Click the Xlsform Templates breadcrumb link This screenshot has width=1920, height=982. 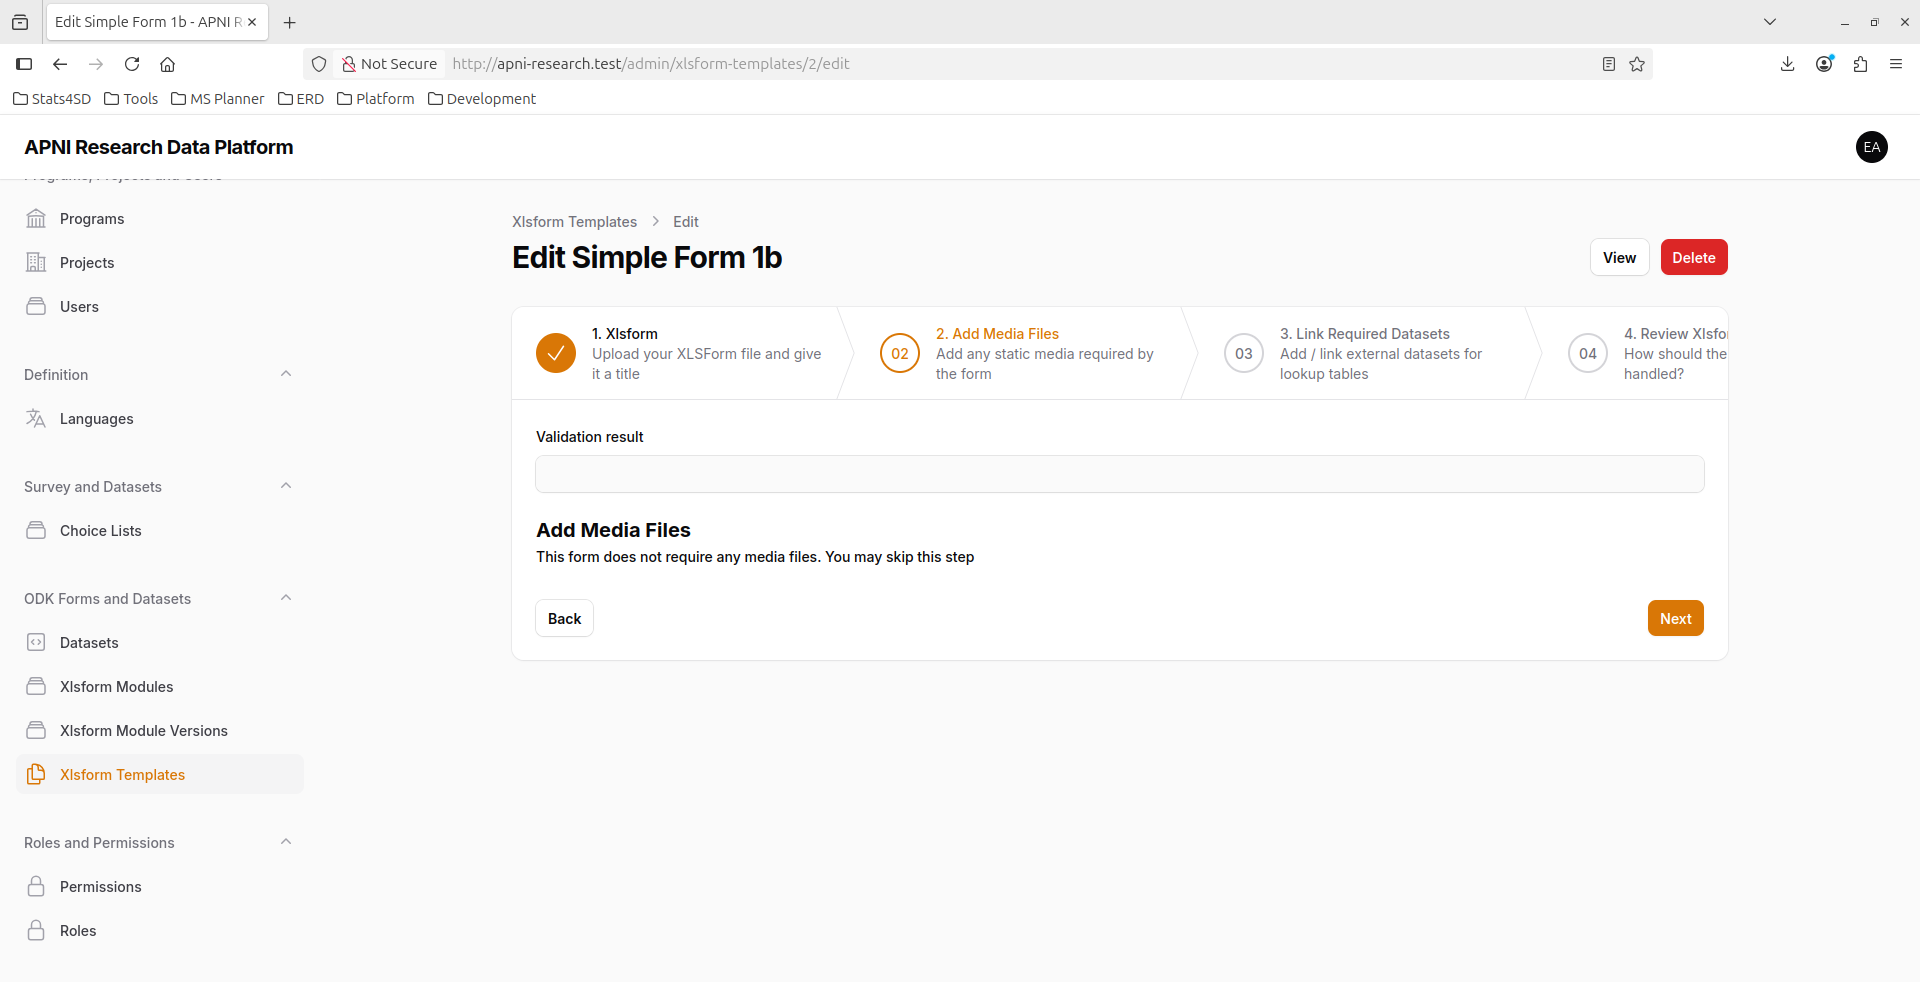coord(574,222)
